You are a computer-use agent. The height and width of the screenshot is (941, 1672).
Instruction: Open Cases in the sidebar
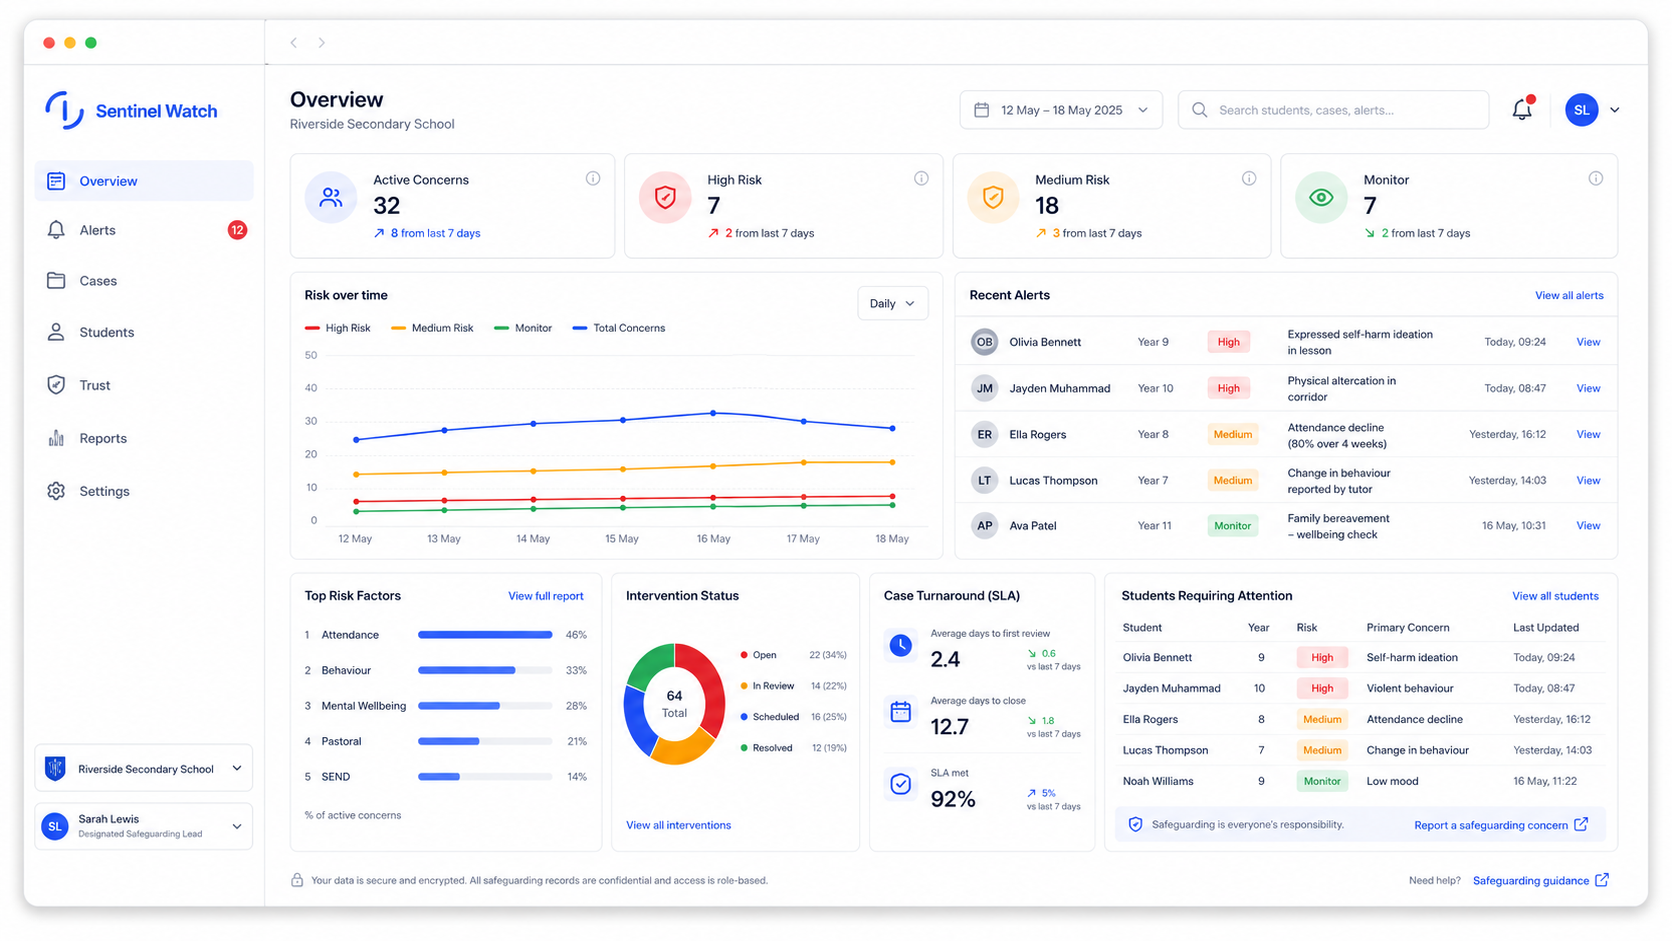pyautogui.click(x=144, y=281)
